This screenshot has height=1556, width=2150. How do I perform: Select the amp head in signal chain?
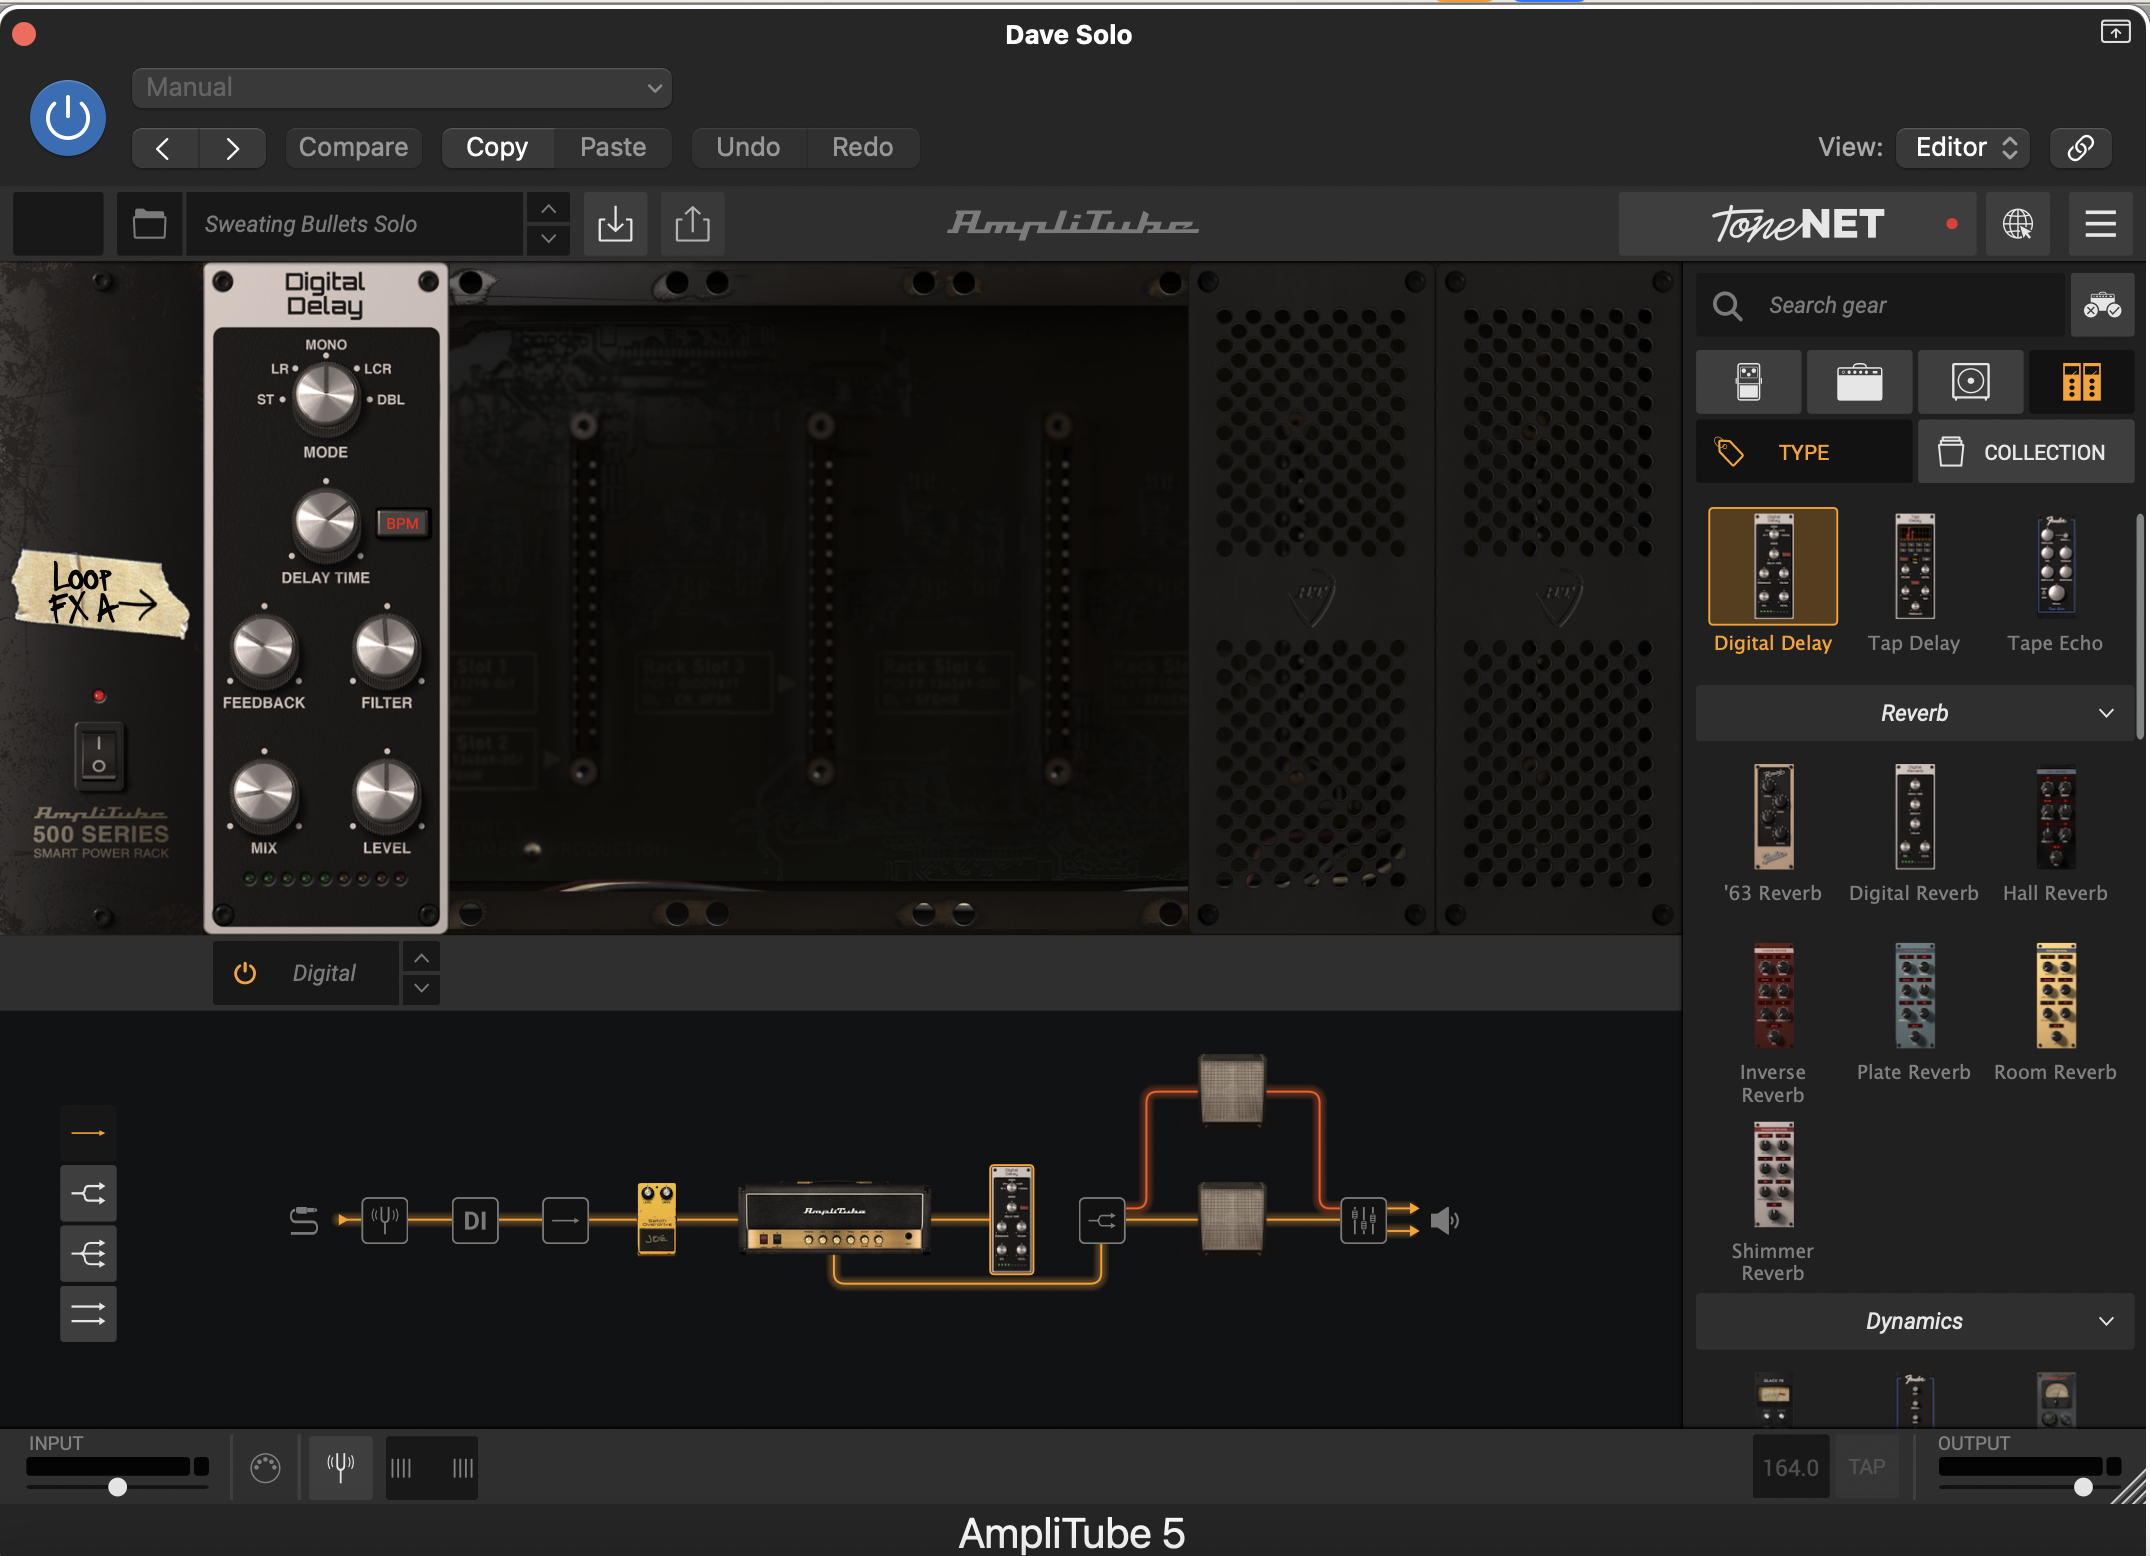tap(834, 1219)
